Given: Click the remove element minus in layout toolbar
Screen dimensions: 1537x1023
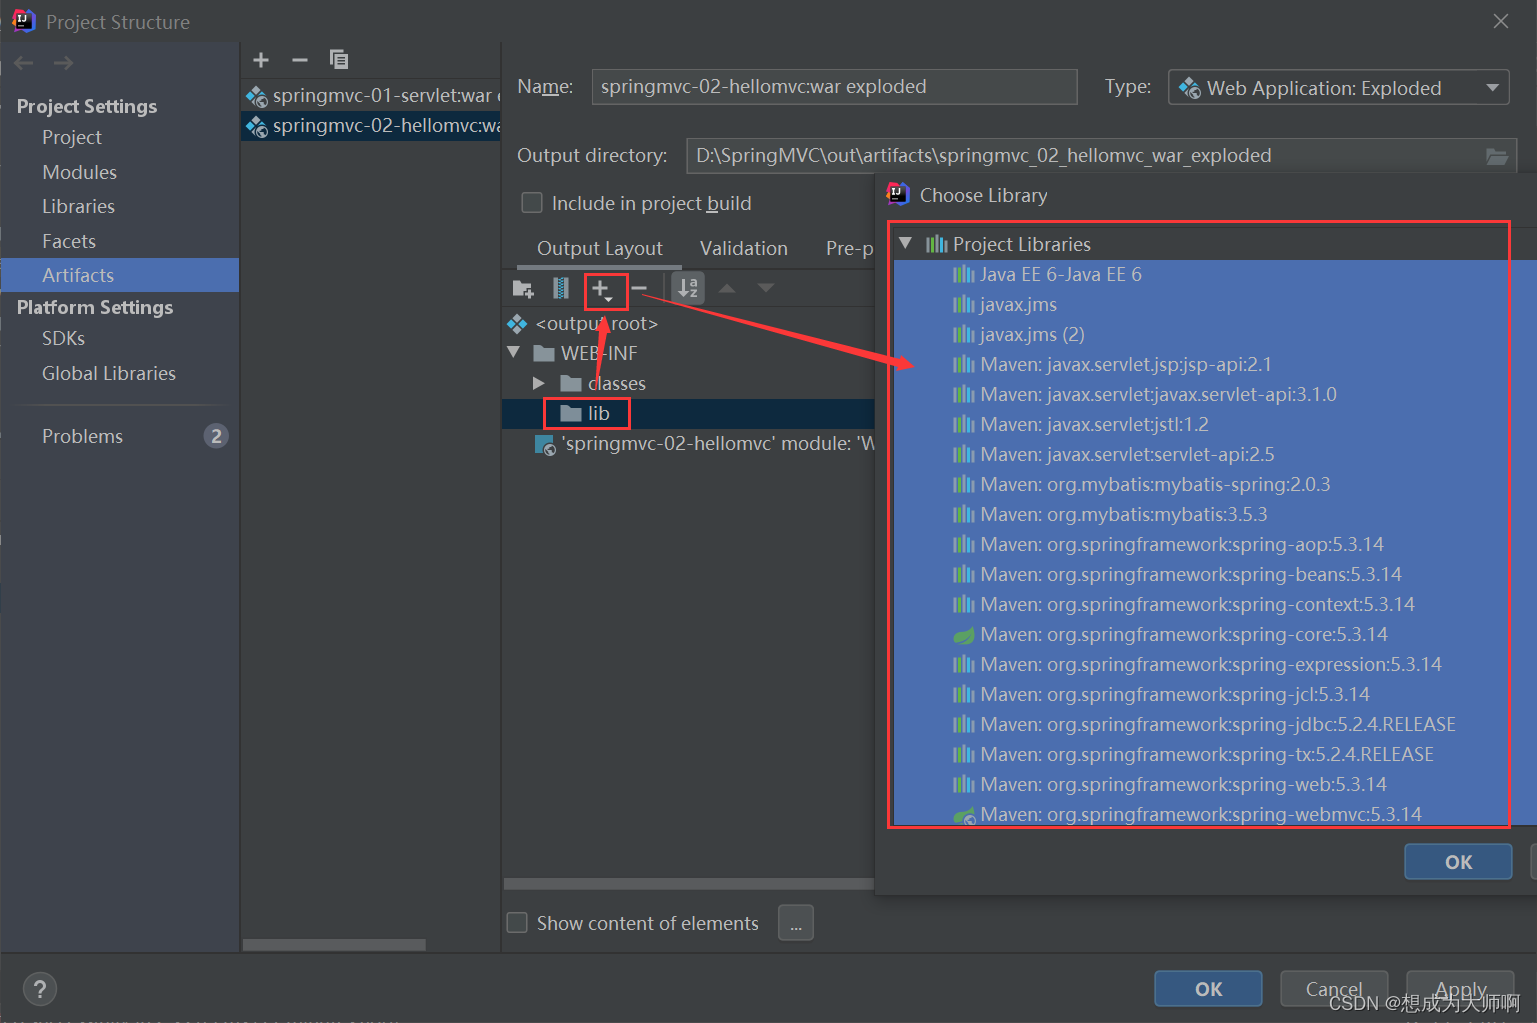Looking at the screenshot, I should coord(639,289).
